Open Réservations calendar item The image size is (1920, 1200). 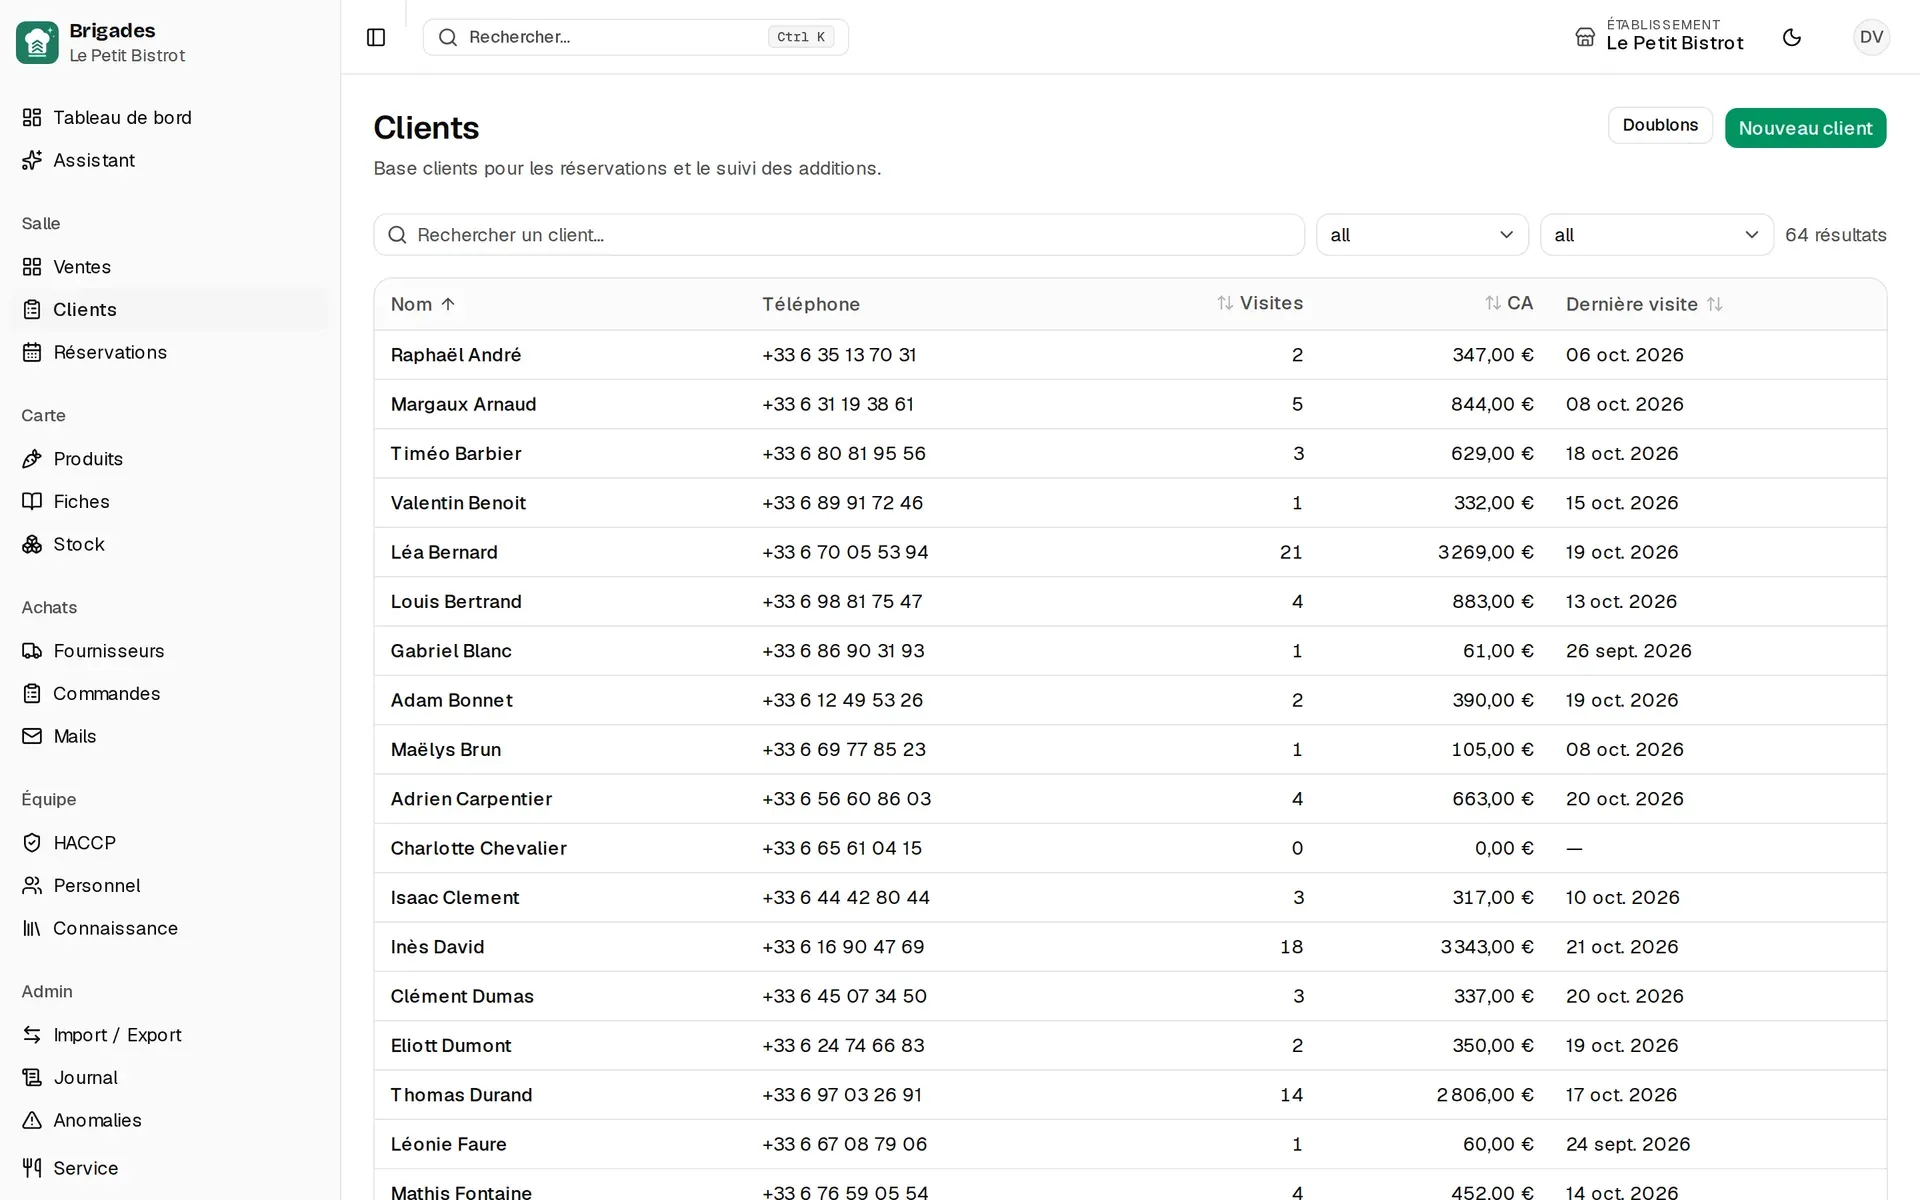(x=171, y=352)
